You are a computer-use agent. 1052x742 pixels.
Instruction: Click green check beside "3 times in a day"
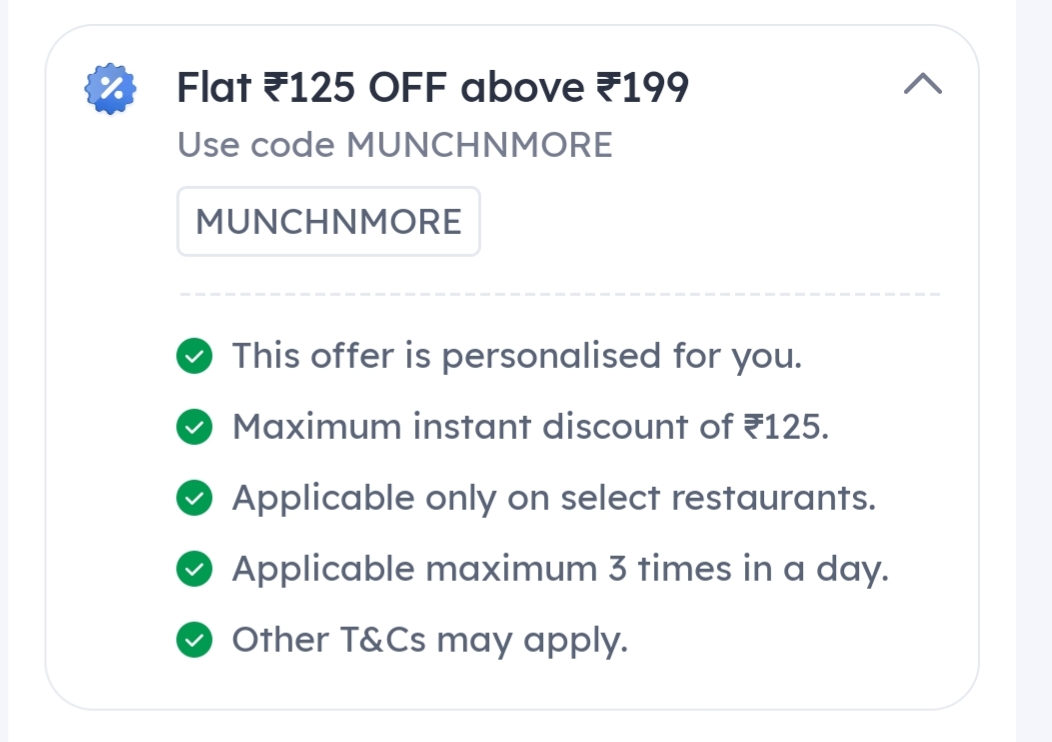coord(194,569)
